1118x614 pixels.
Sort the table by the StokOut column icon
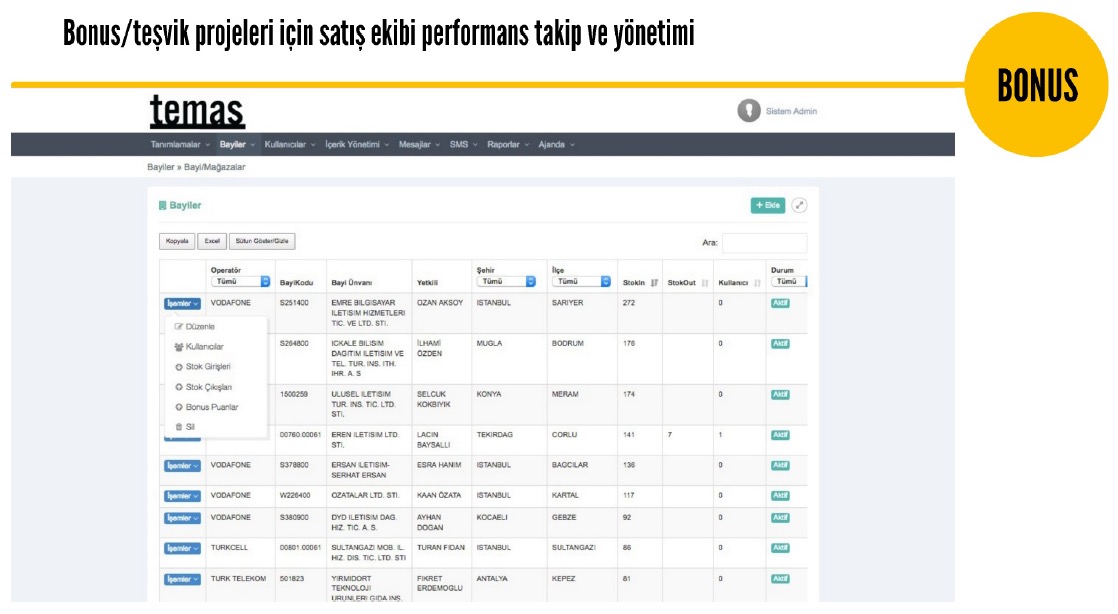click(x=704, y=283)
